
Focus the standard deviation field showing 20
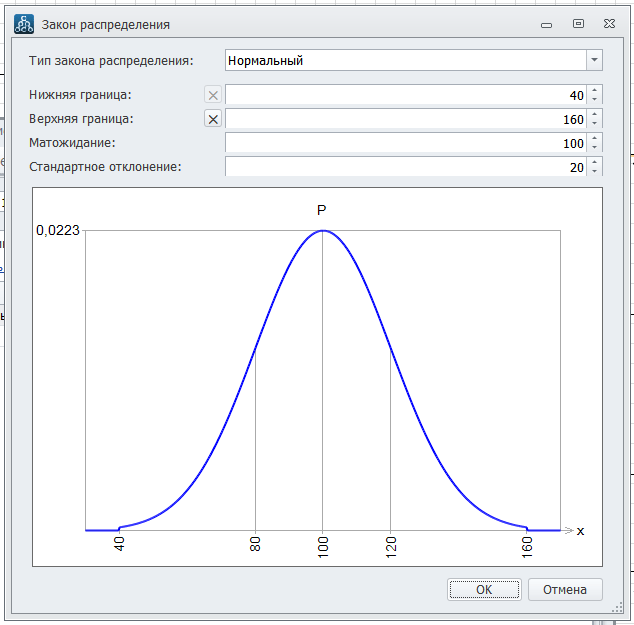(405, 167)
